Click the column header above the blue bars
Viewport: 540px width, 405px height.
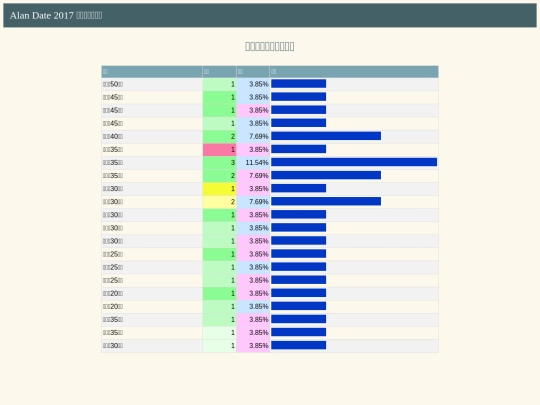[354, 72]
